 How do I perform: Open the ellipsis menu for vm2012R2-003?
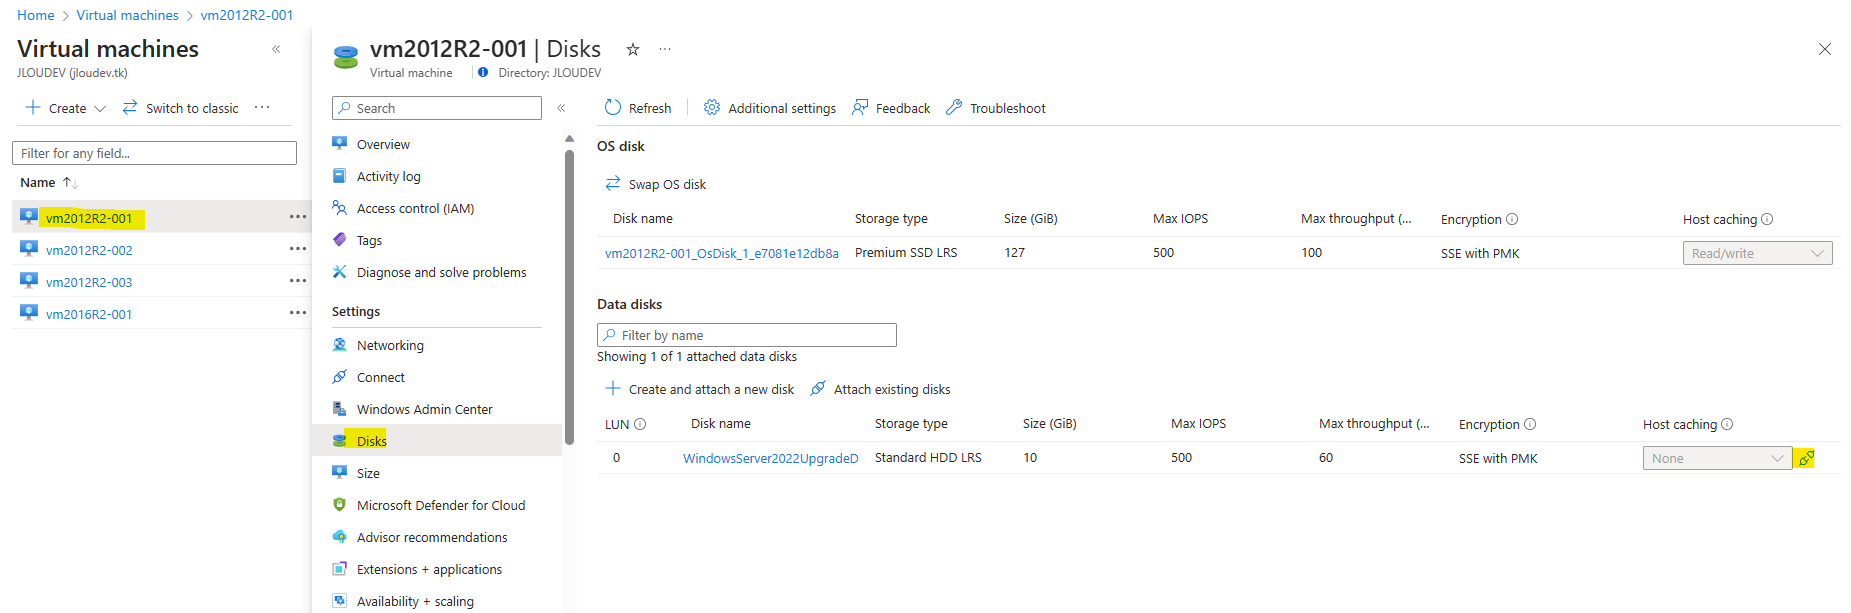[298, 281]
